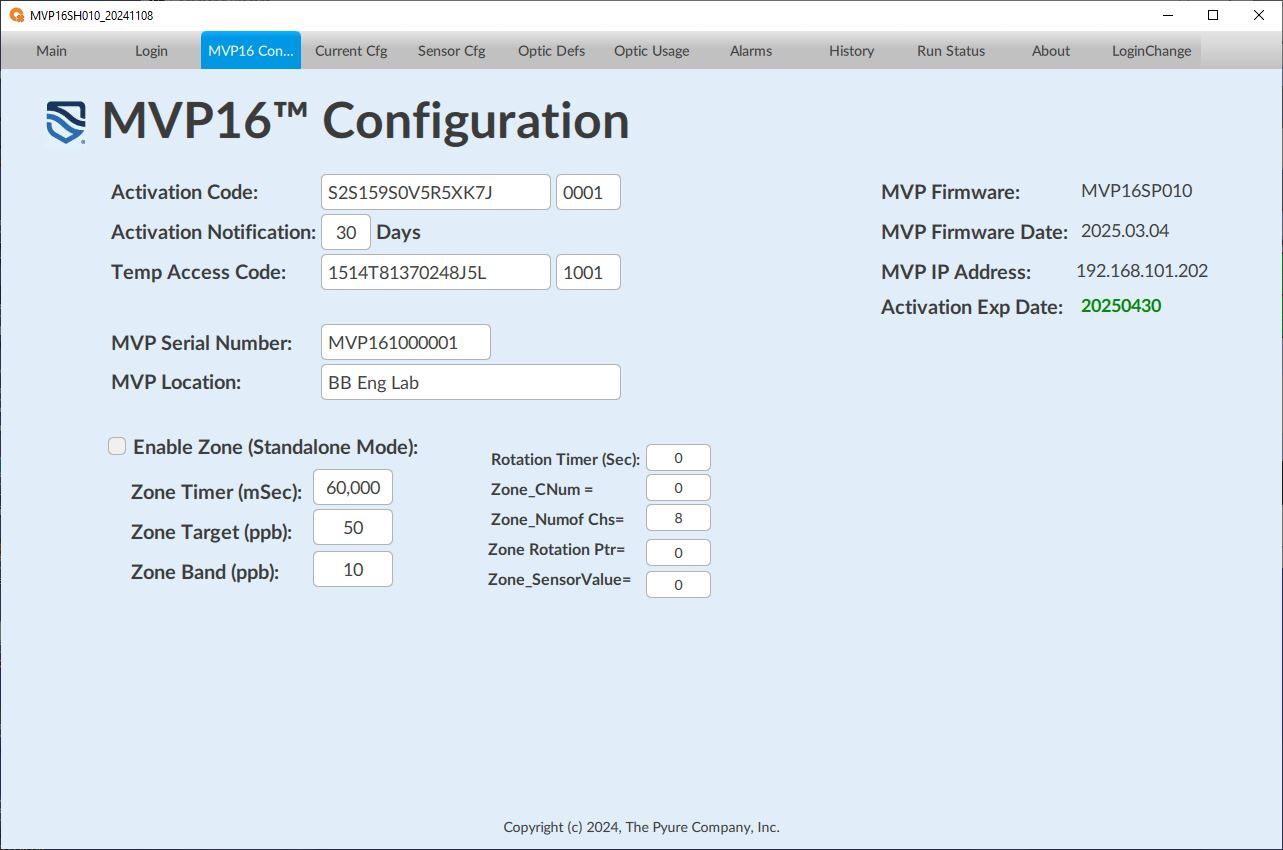Click the firmware date 2025.03.04
Viewport: 1283px width, 850px height.
pos(1125,231)
